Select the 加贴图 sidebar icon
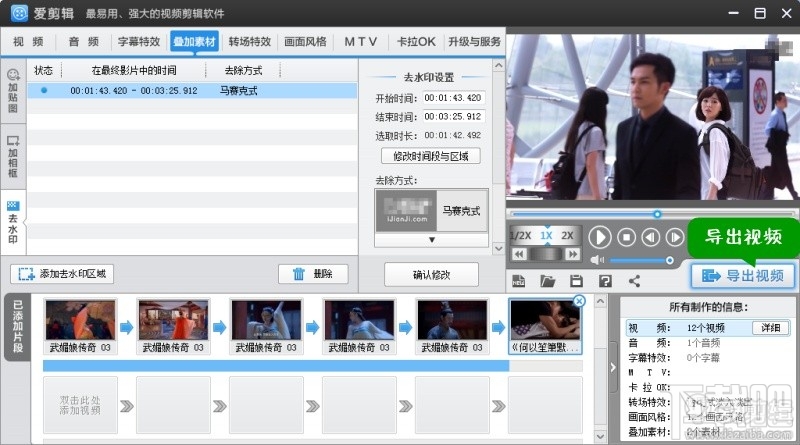 pos(13,91)
